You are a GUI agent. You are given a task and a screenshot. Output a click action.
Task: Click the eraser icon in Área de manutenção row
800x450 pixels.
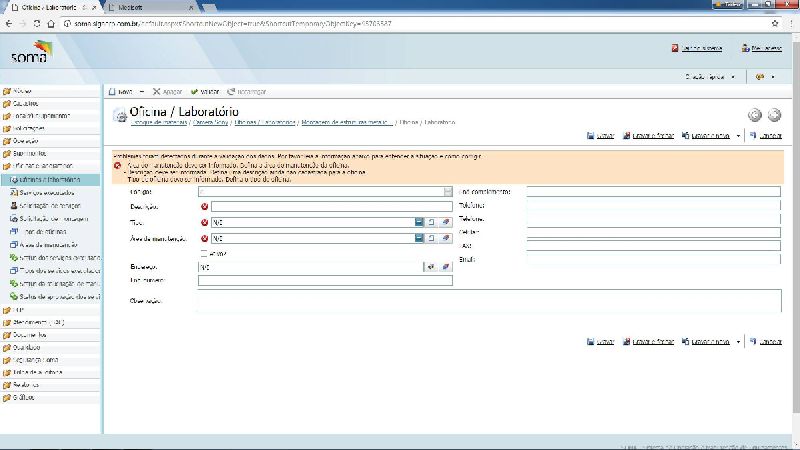click(x=446, y=238)
